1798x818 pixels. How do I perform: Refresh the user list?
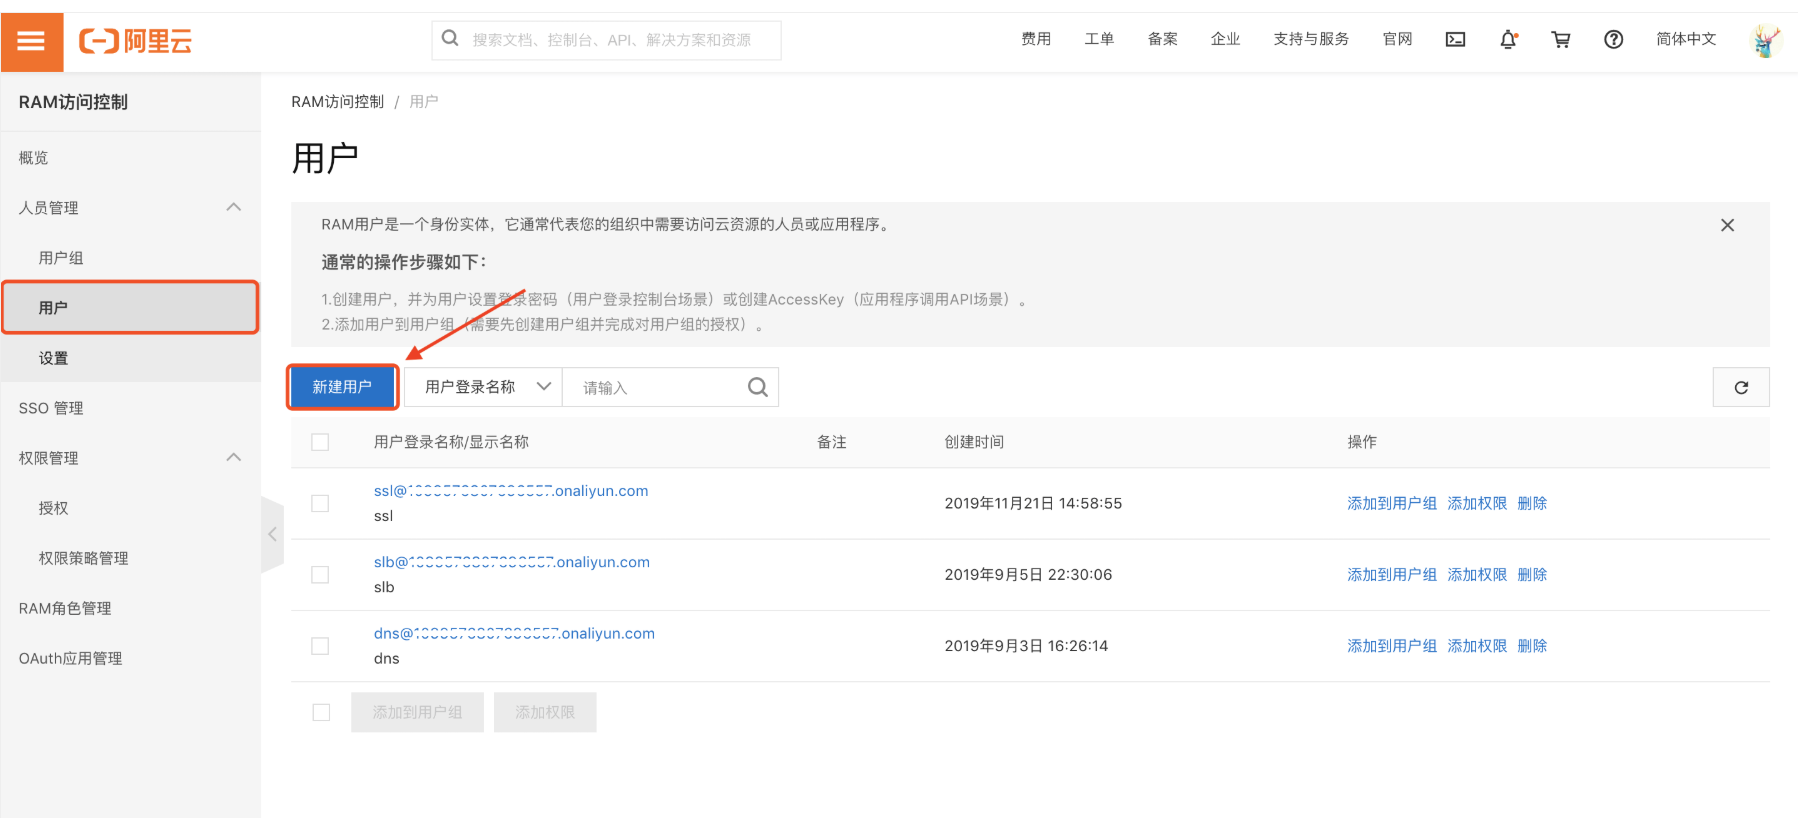tap(1740, 388)
